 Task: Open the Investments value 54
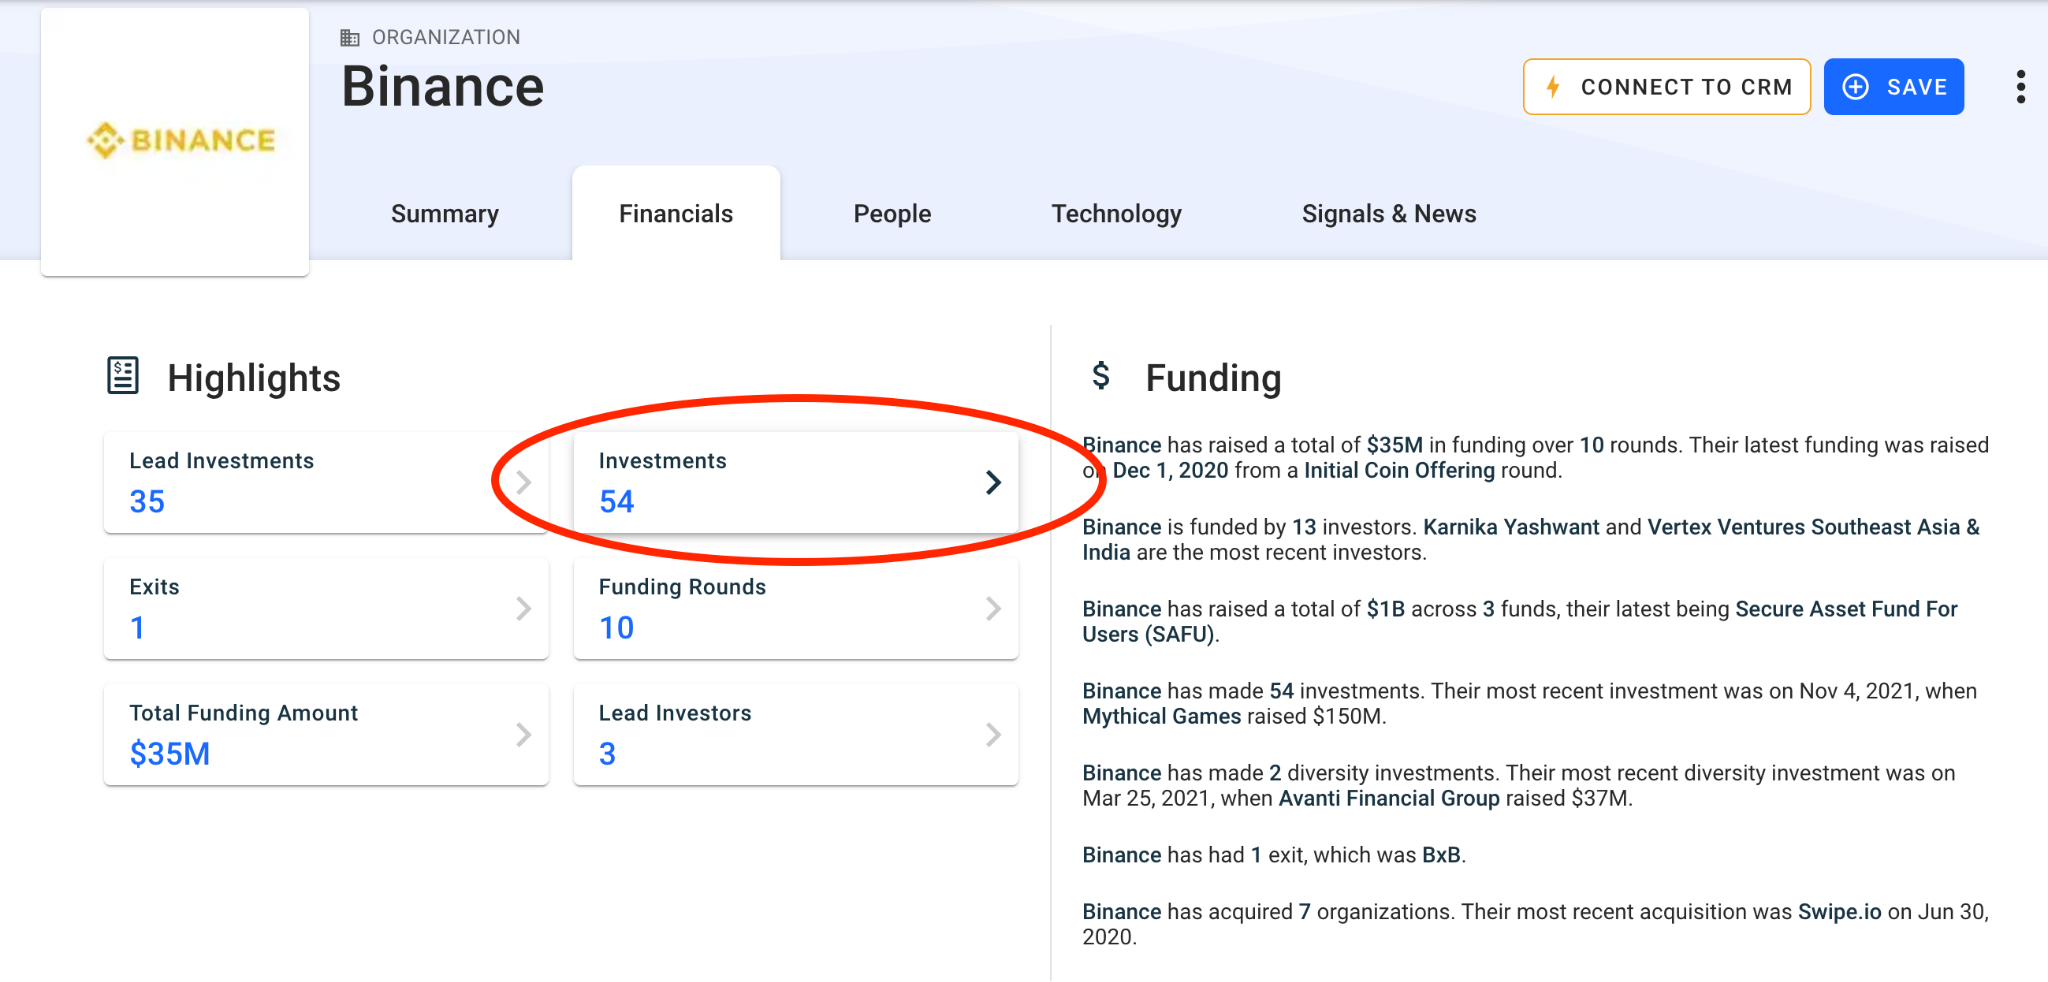coord(616,501)
